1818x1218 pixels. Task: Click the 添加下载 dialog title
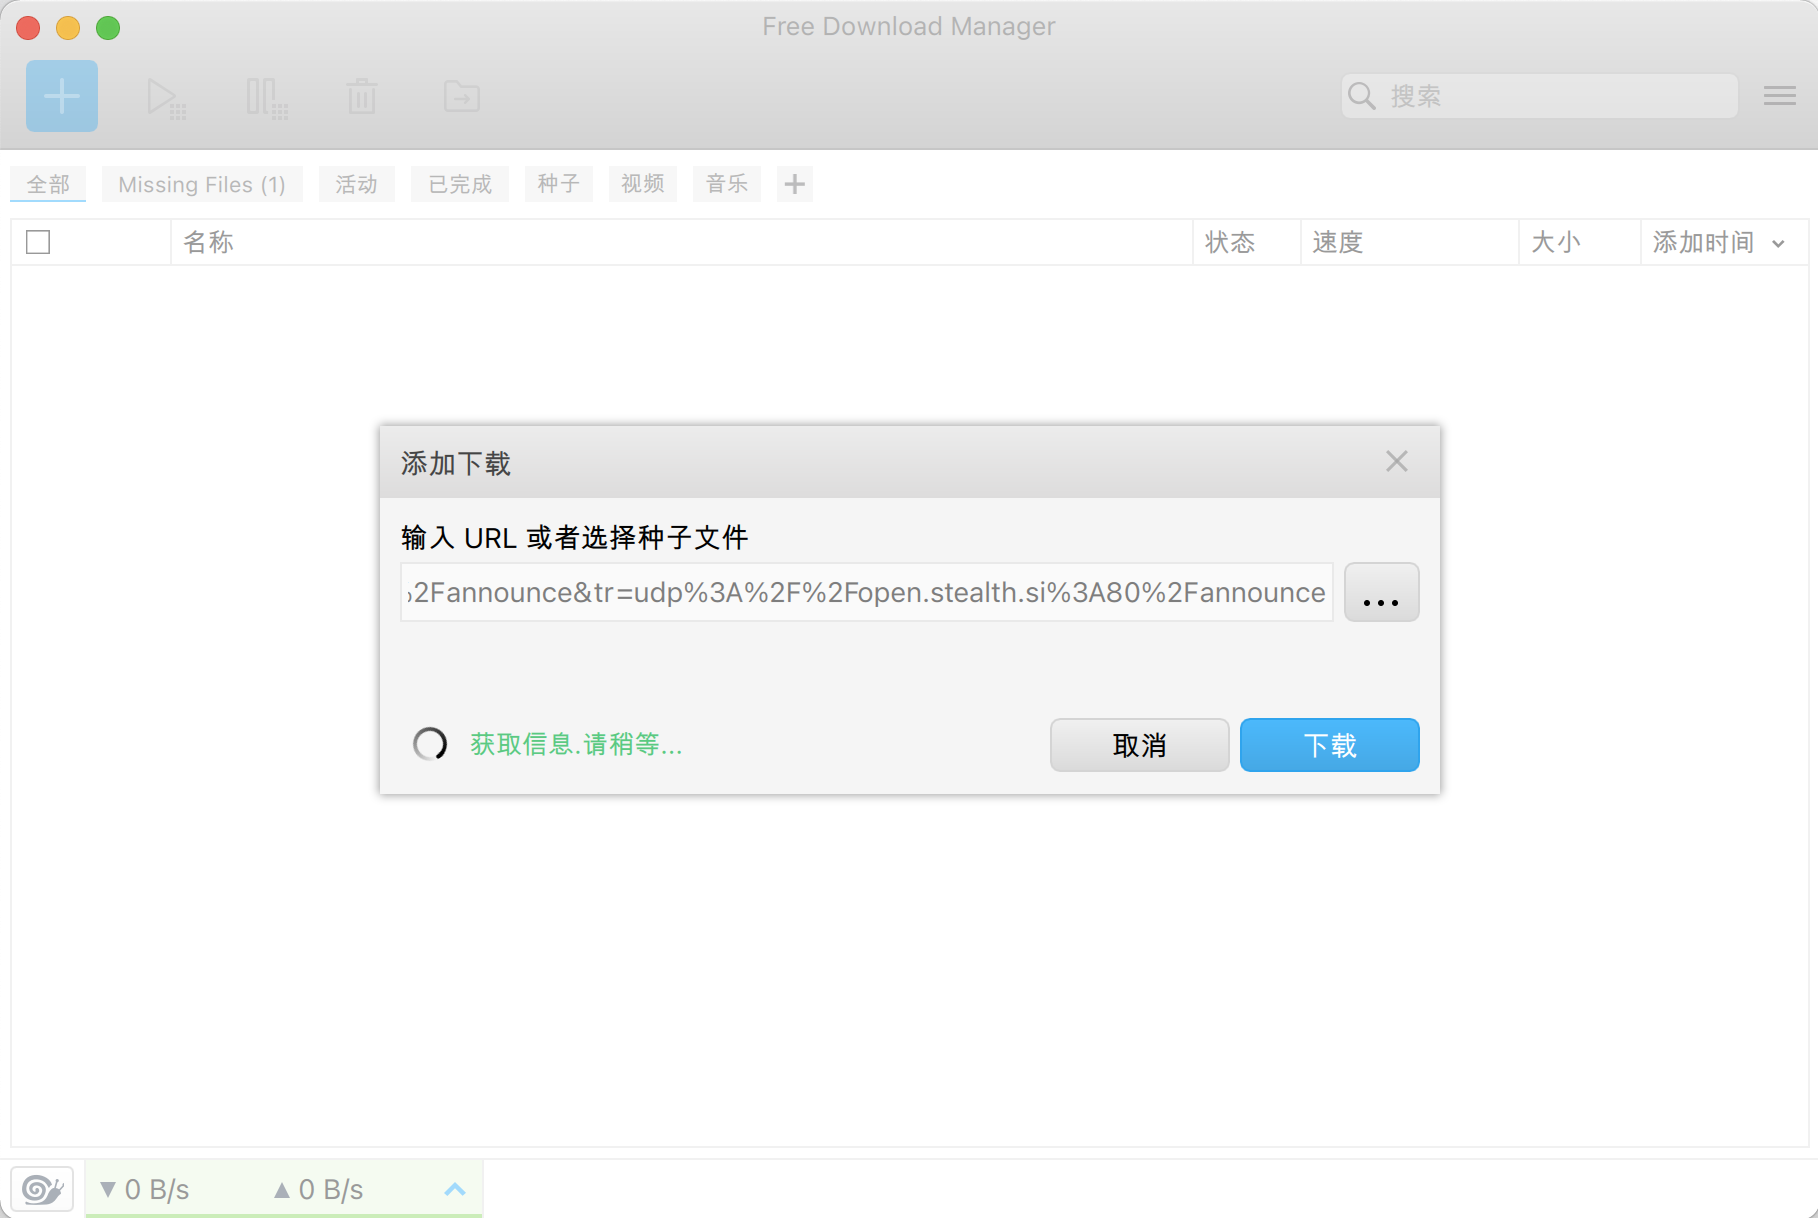point(456,463)
